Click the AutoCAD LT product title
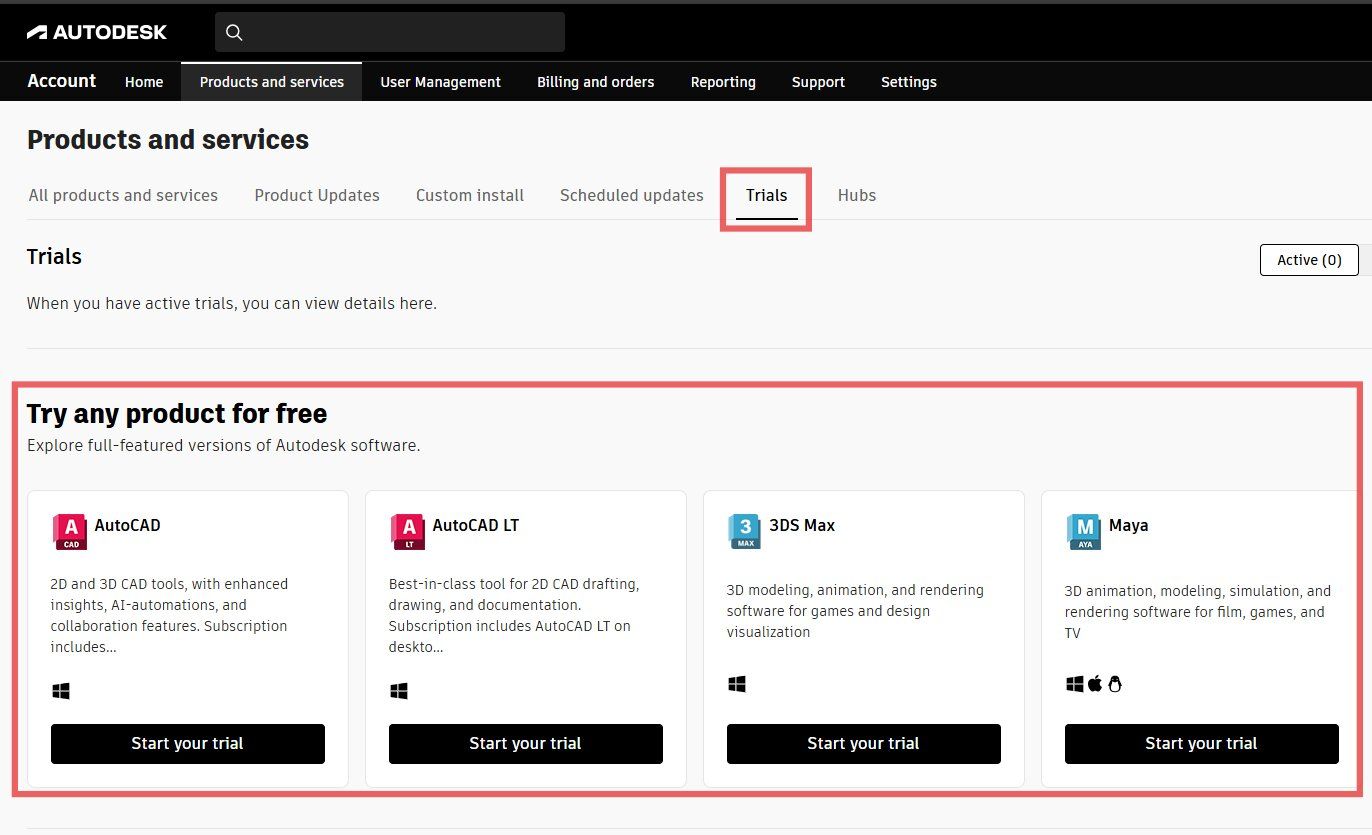Screen dimensions: 1372x835 tap(476, 525)
